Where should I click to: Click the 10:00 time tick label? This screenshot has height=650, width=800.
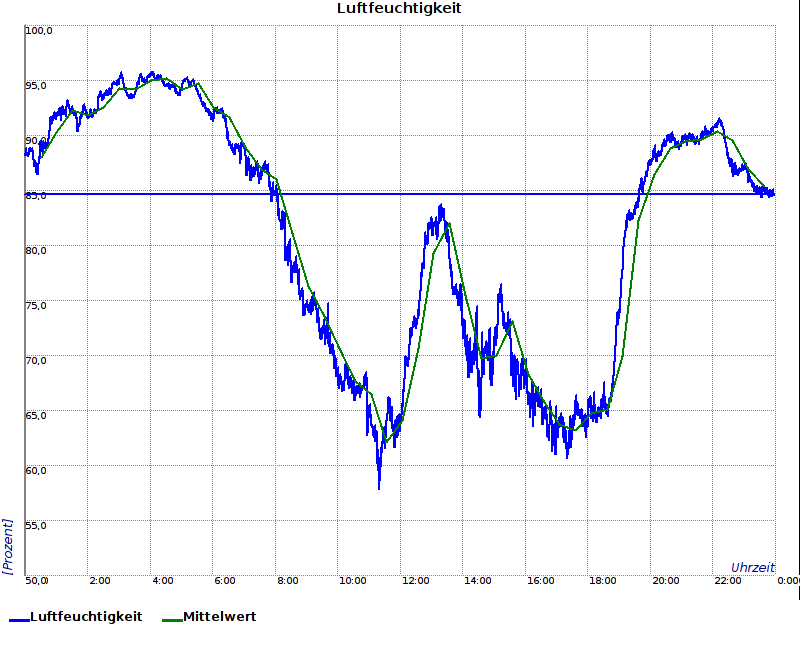pyautogui.click(x=353, y=581)
